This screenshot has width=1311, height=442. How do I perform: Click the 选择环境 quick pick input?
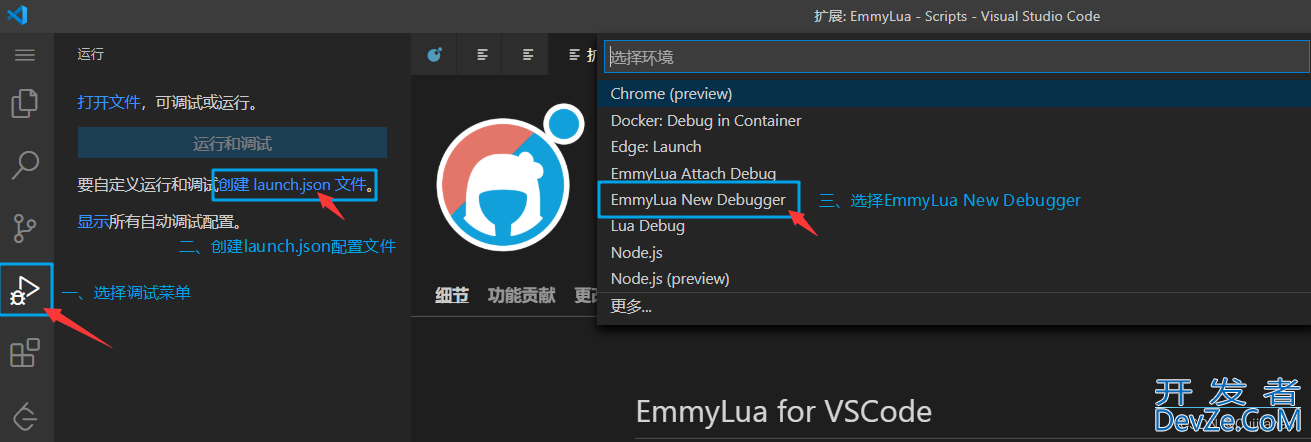(955, 58)
